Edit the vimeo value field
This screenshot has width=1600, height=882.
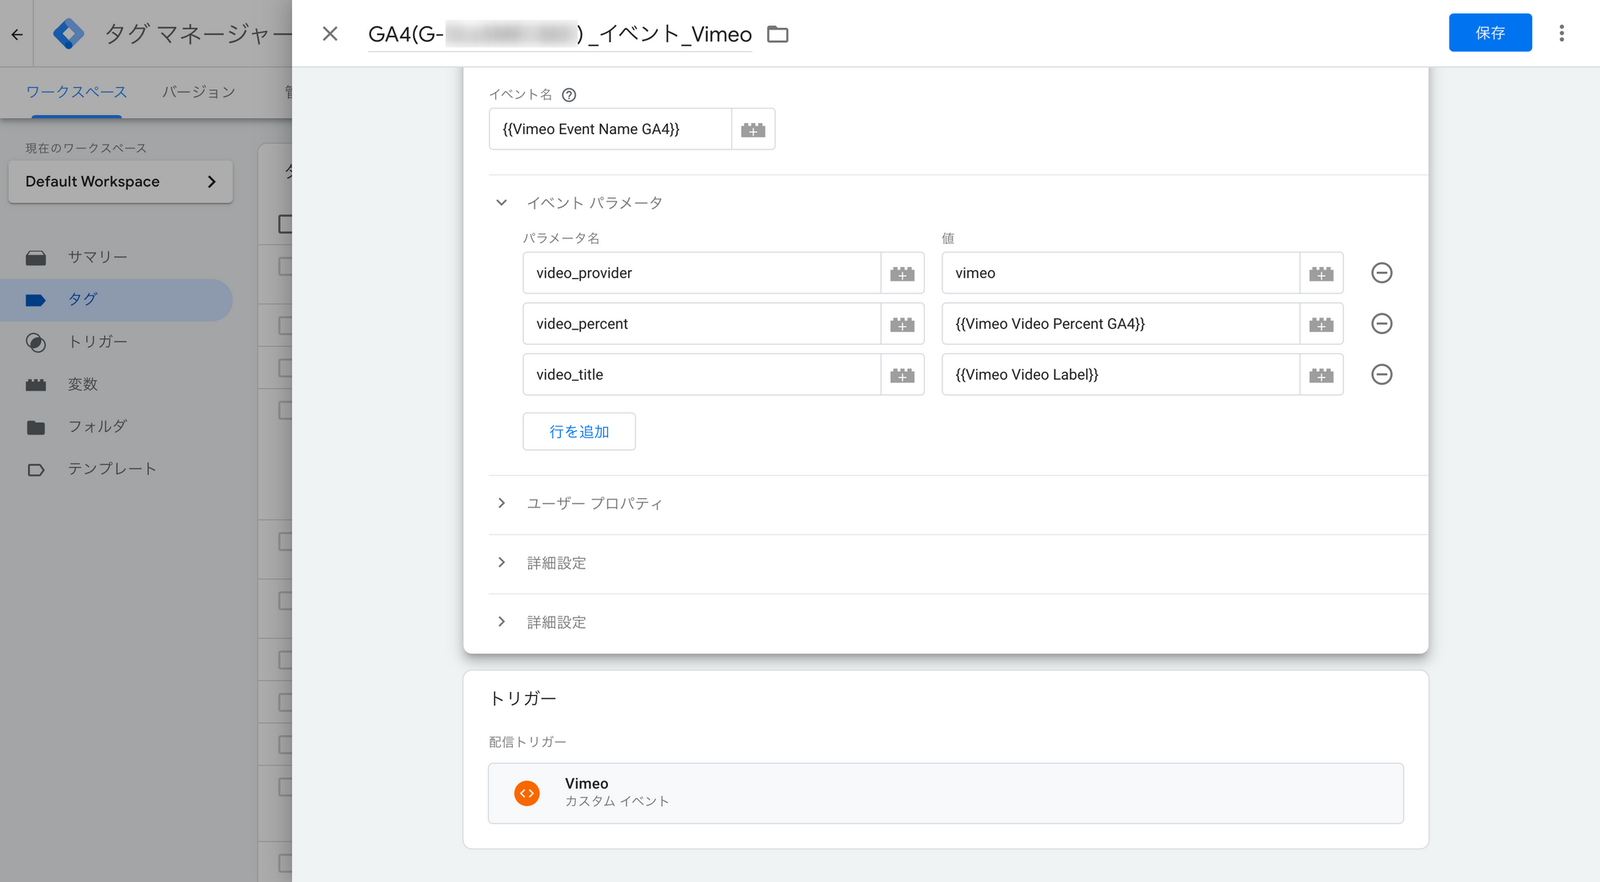point(1120,273)
